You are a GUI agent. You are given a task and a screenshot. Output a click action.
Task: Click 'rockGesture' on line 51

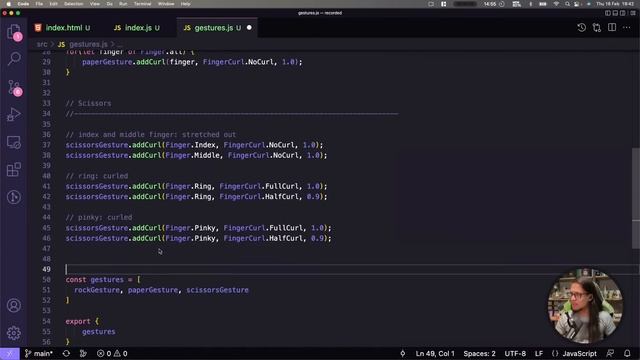coord(97,290)
